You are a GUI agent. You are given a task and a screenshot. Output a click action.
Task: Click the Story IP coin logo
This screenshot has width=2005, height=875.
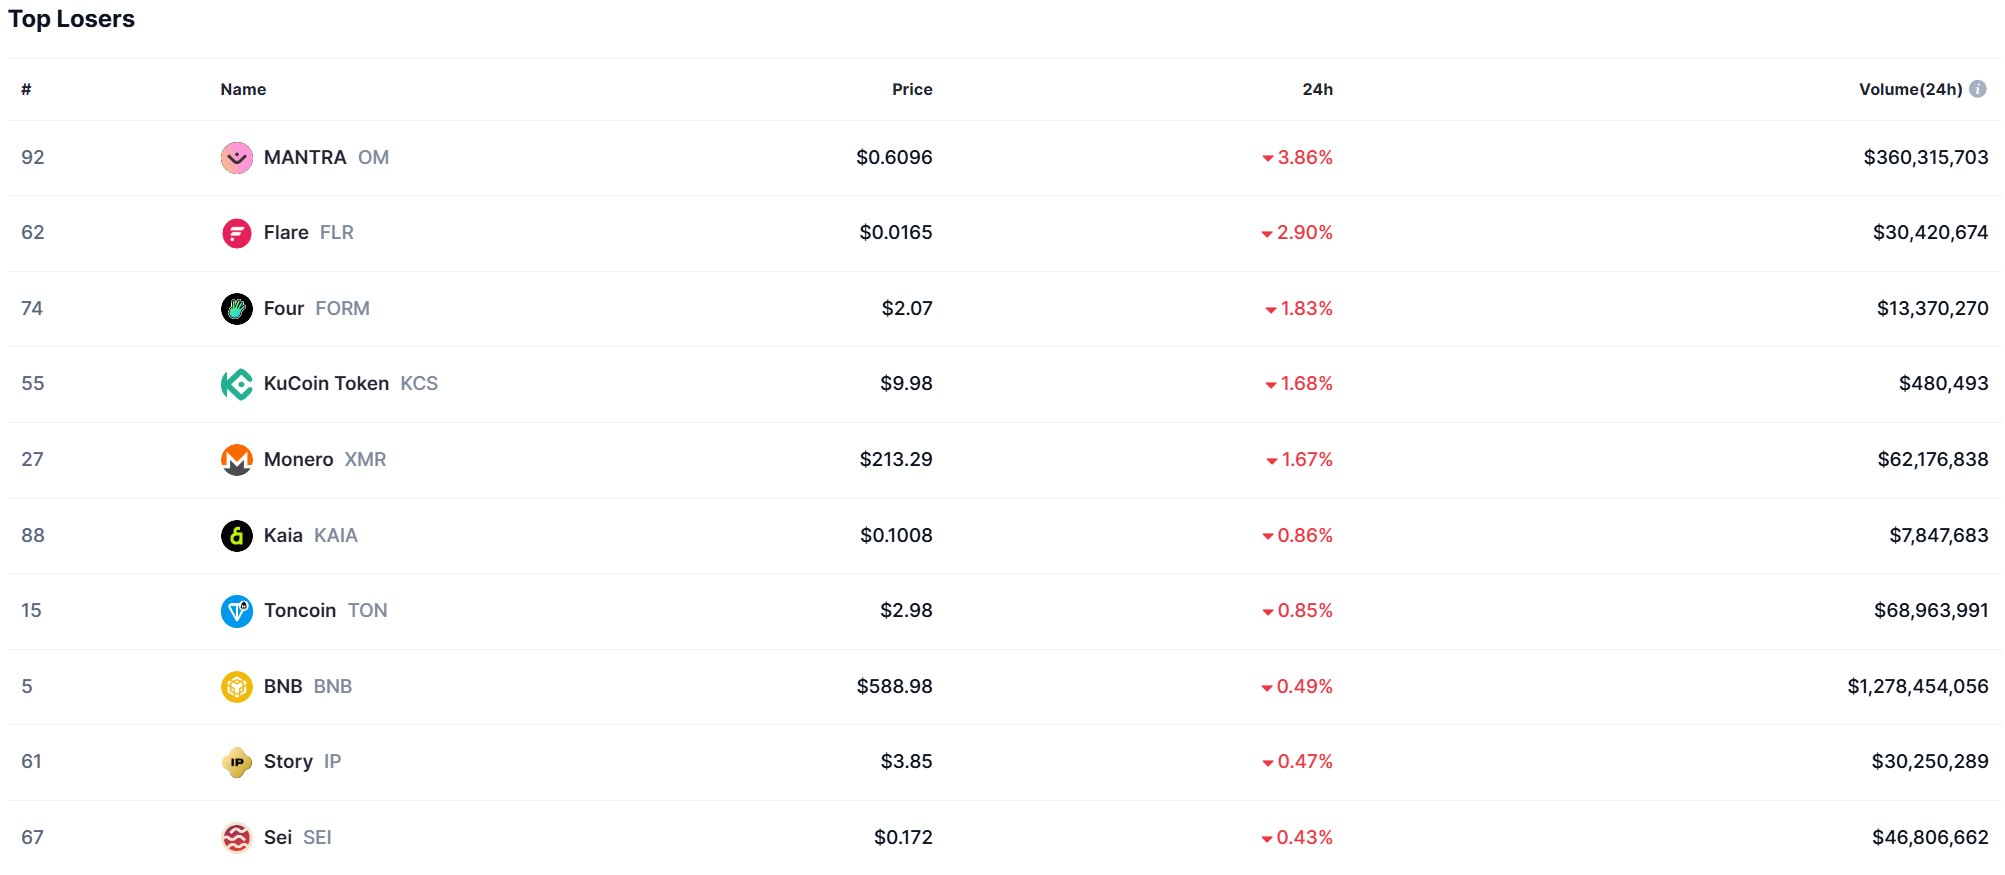(236, 762)
